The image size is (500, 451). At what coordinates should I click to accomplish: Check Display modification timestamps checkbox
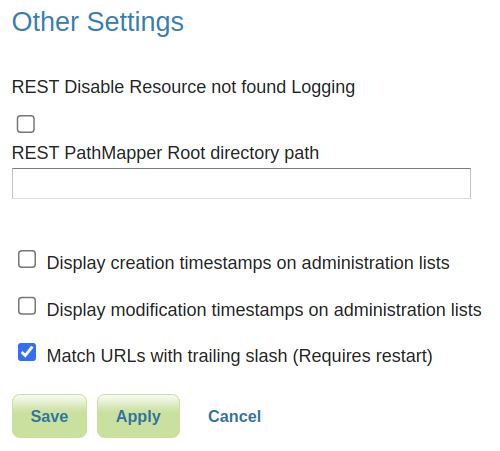[27, 306]
